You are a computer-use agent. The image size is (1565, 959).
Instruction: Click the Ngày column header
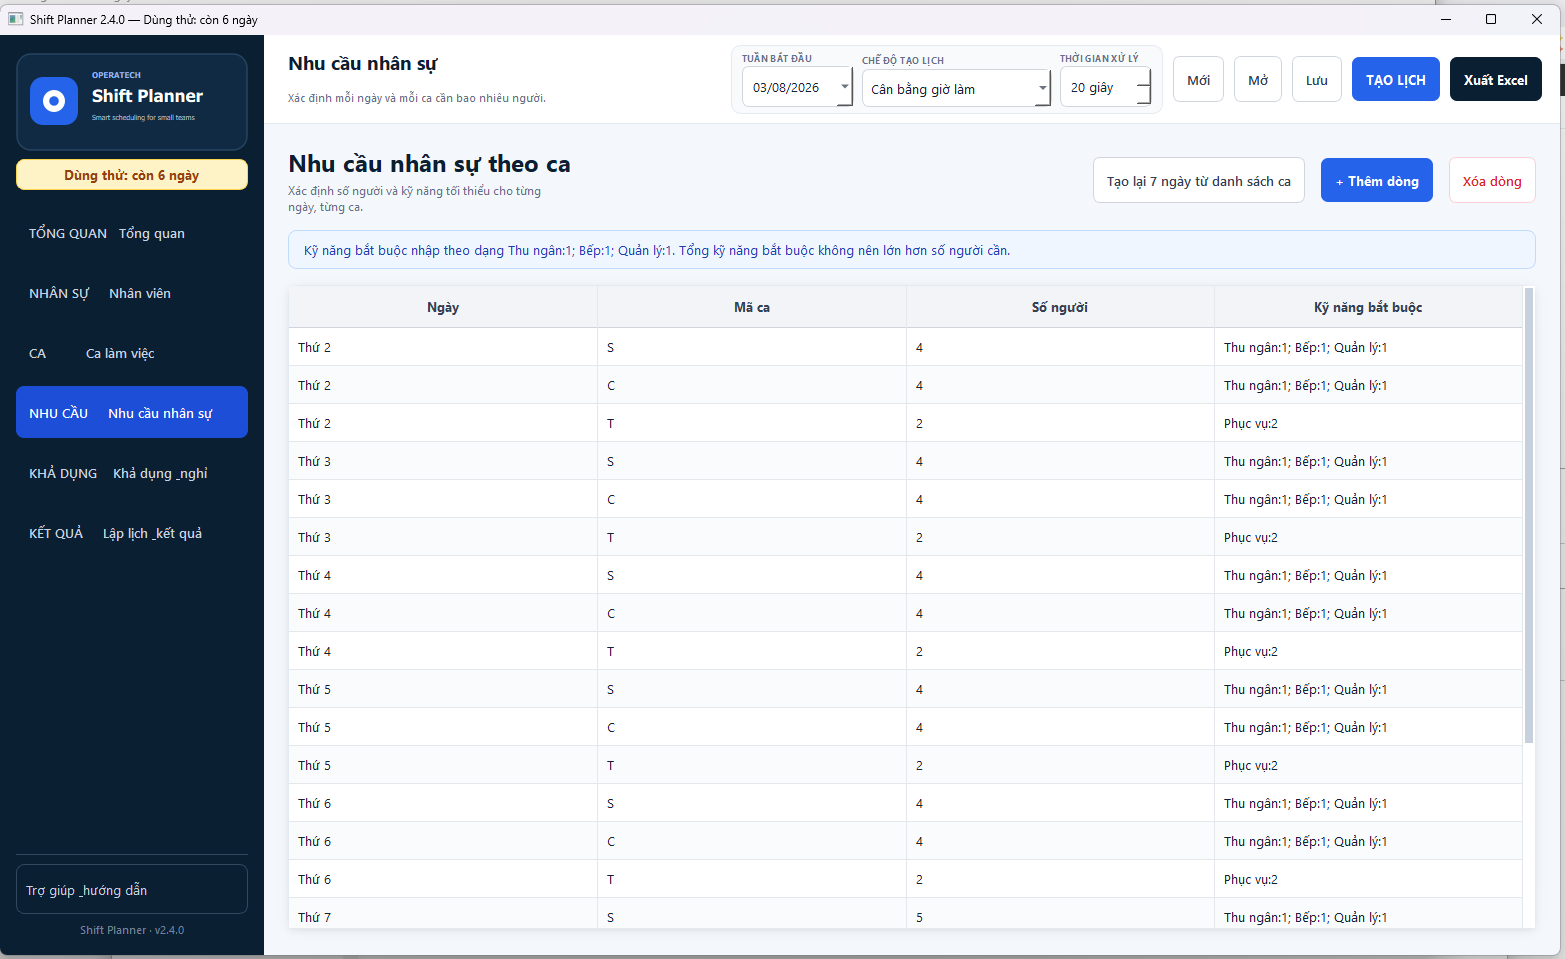pyautogui.click(x=443, y=307)
